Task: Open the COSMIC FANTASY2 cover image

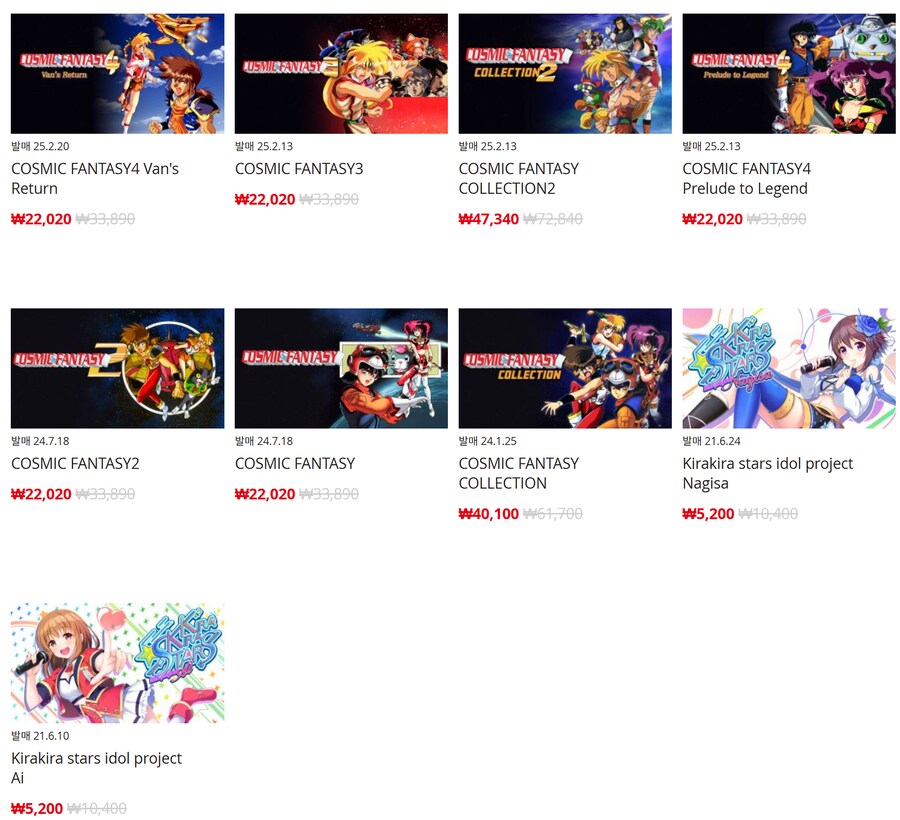Action: tap(117, 368)
